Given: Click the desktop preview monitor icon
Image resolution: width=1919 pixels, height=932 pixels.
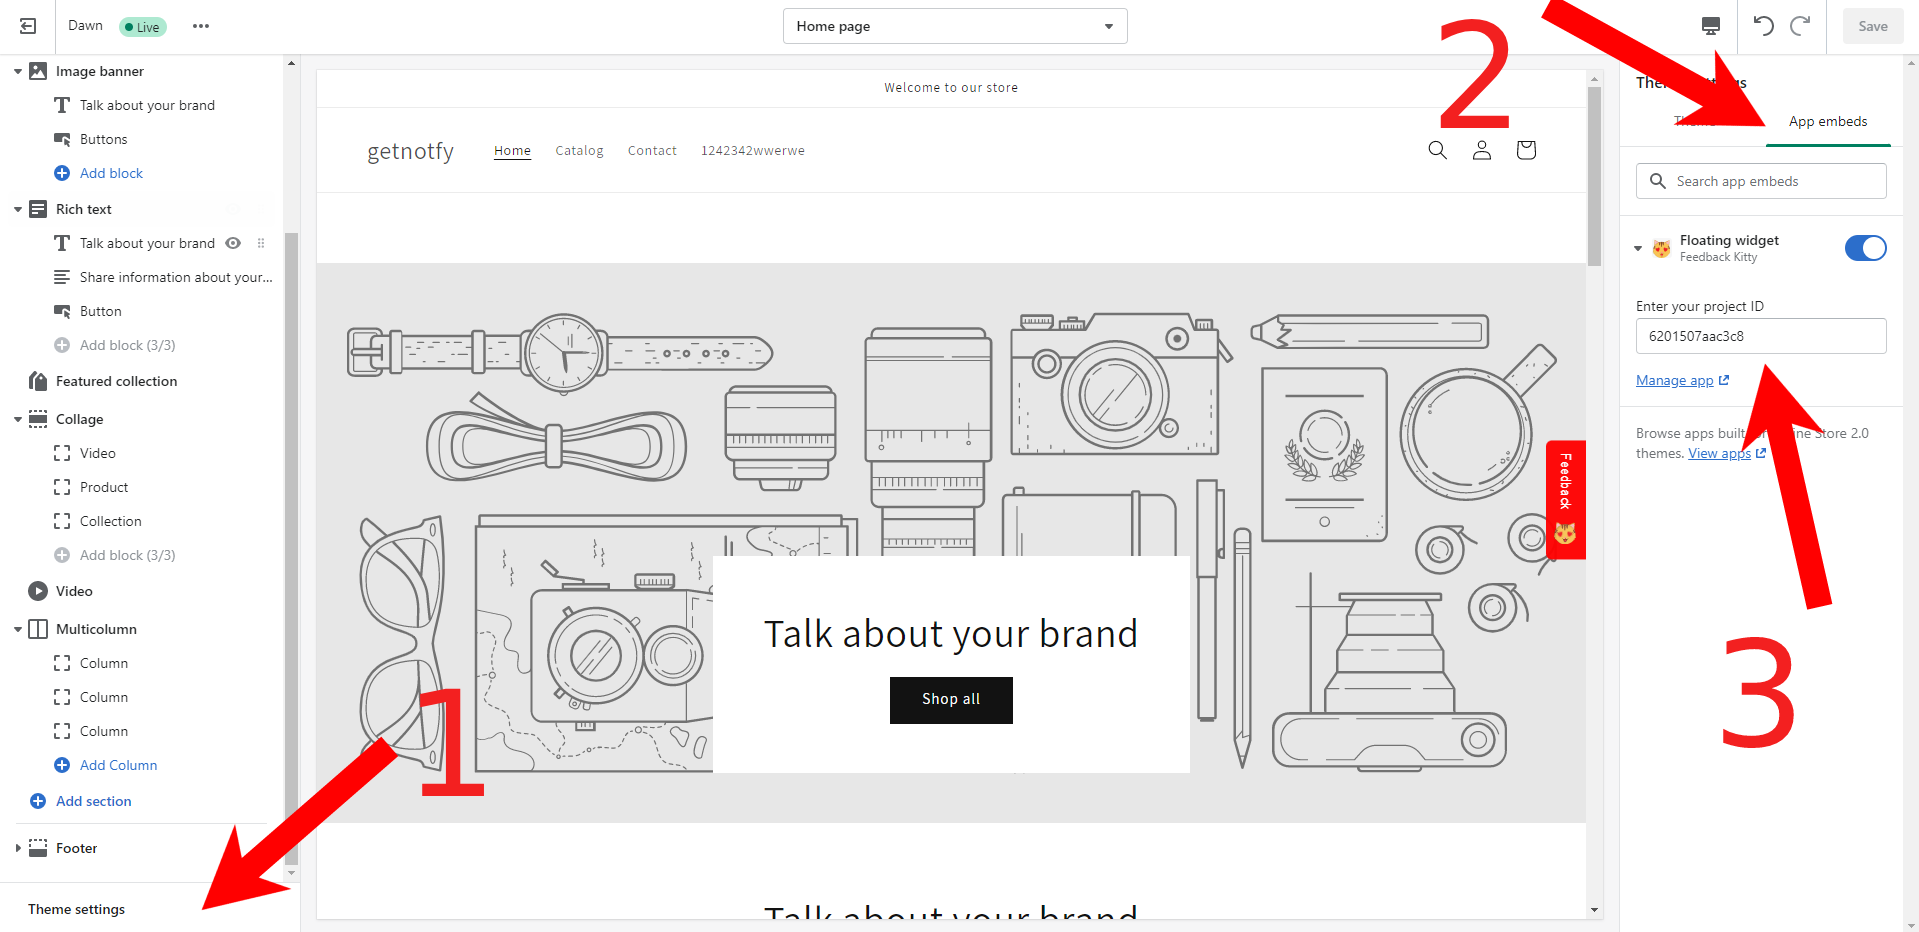Looking at the screenshot, I should [1711, 26].
